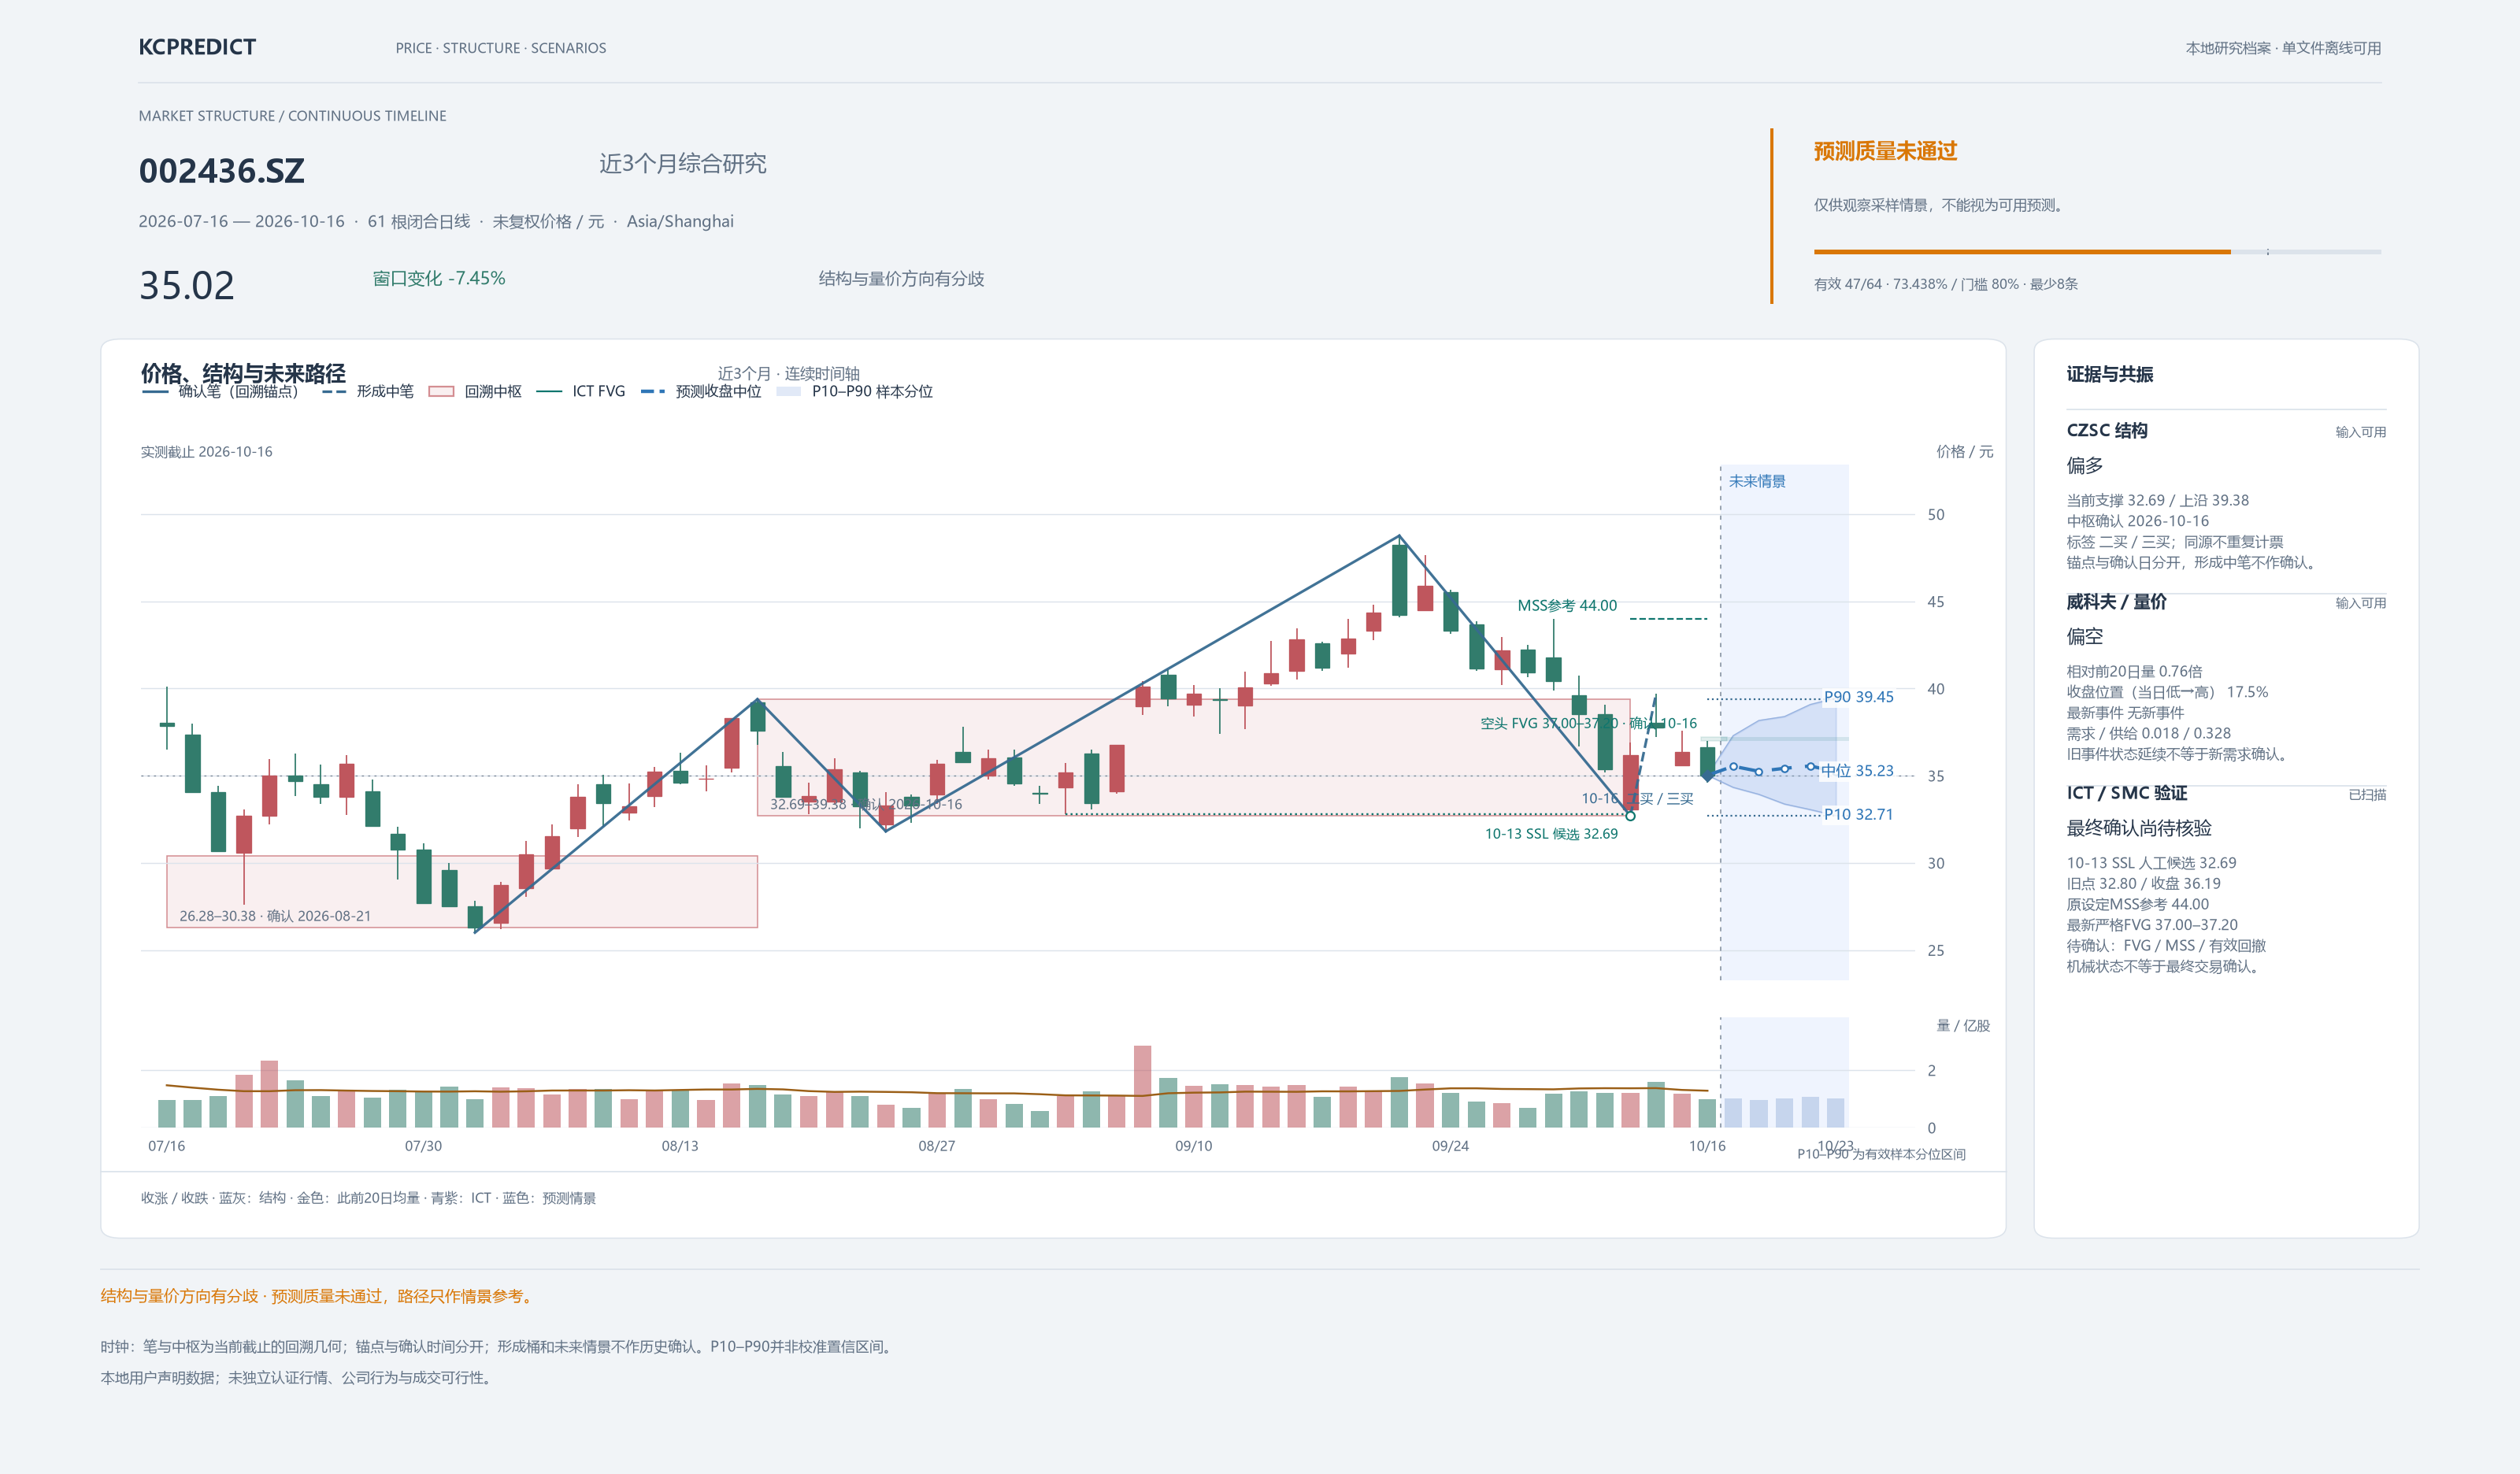Click the 09/10 date axis tick
Image resolution: width=2520 pixels, height=1474 pixels.
1193,1146
